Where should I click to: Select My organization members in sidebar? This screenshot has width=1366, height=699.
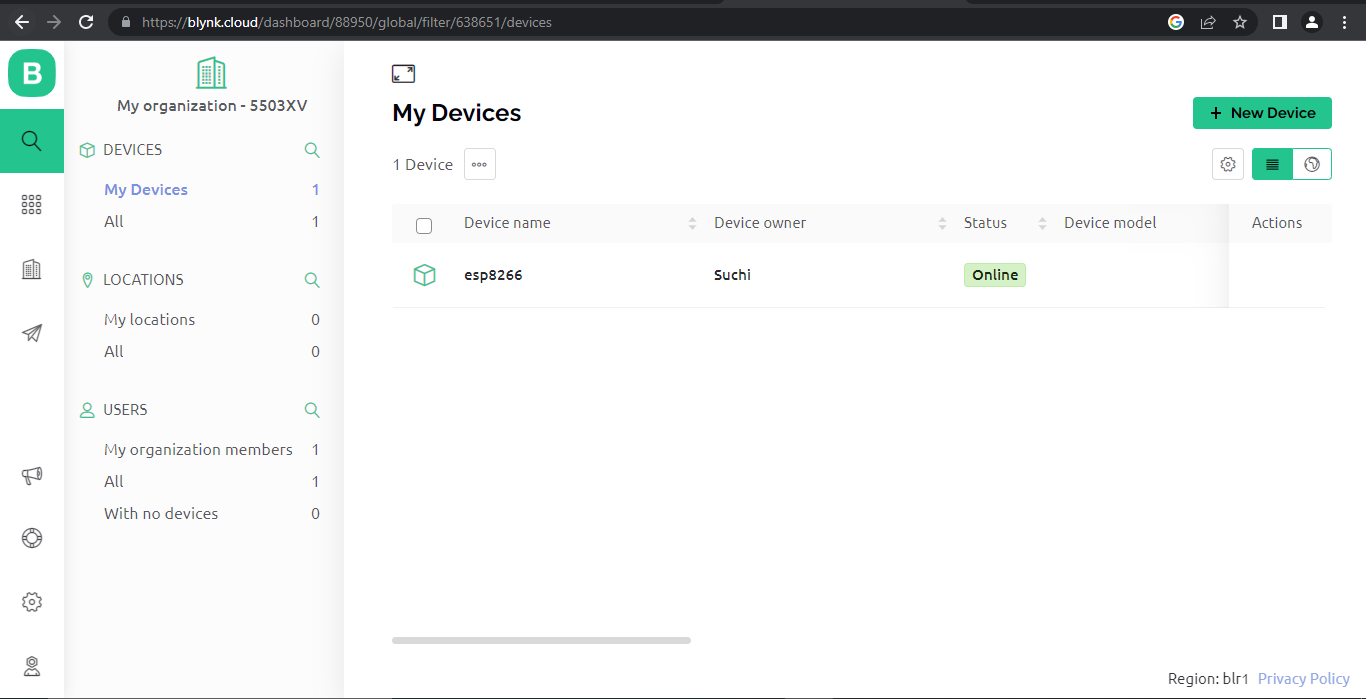tap(198, 450)
